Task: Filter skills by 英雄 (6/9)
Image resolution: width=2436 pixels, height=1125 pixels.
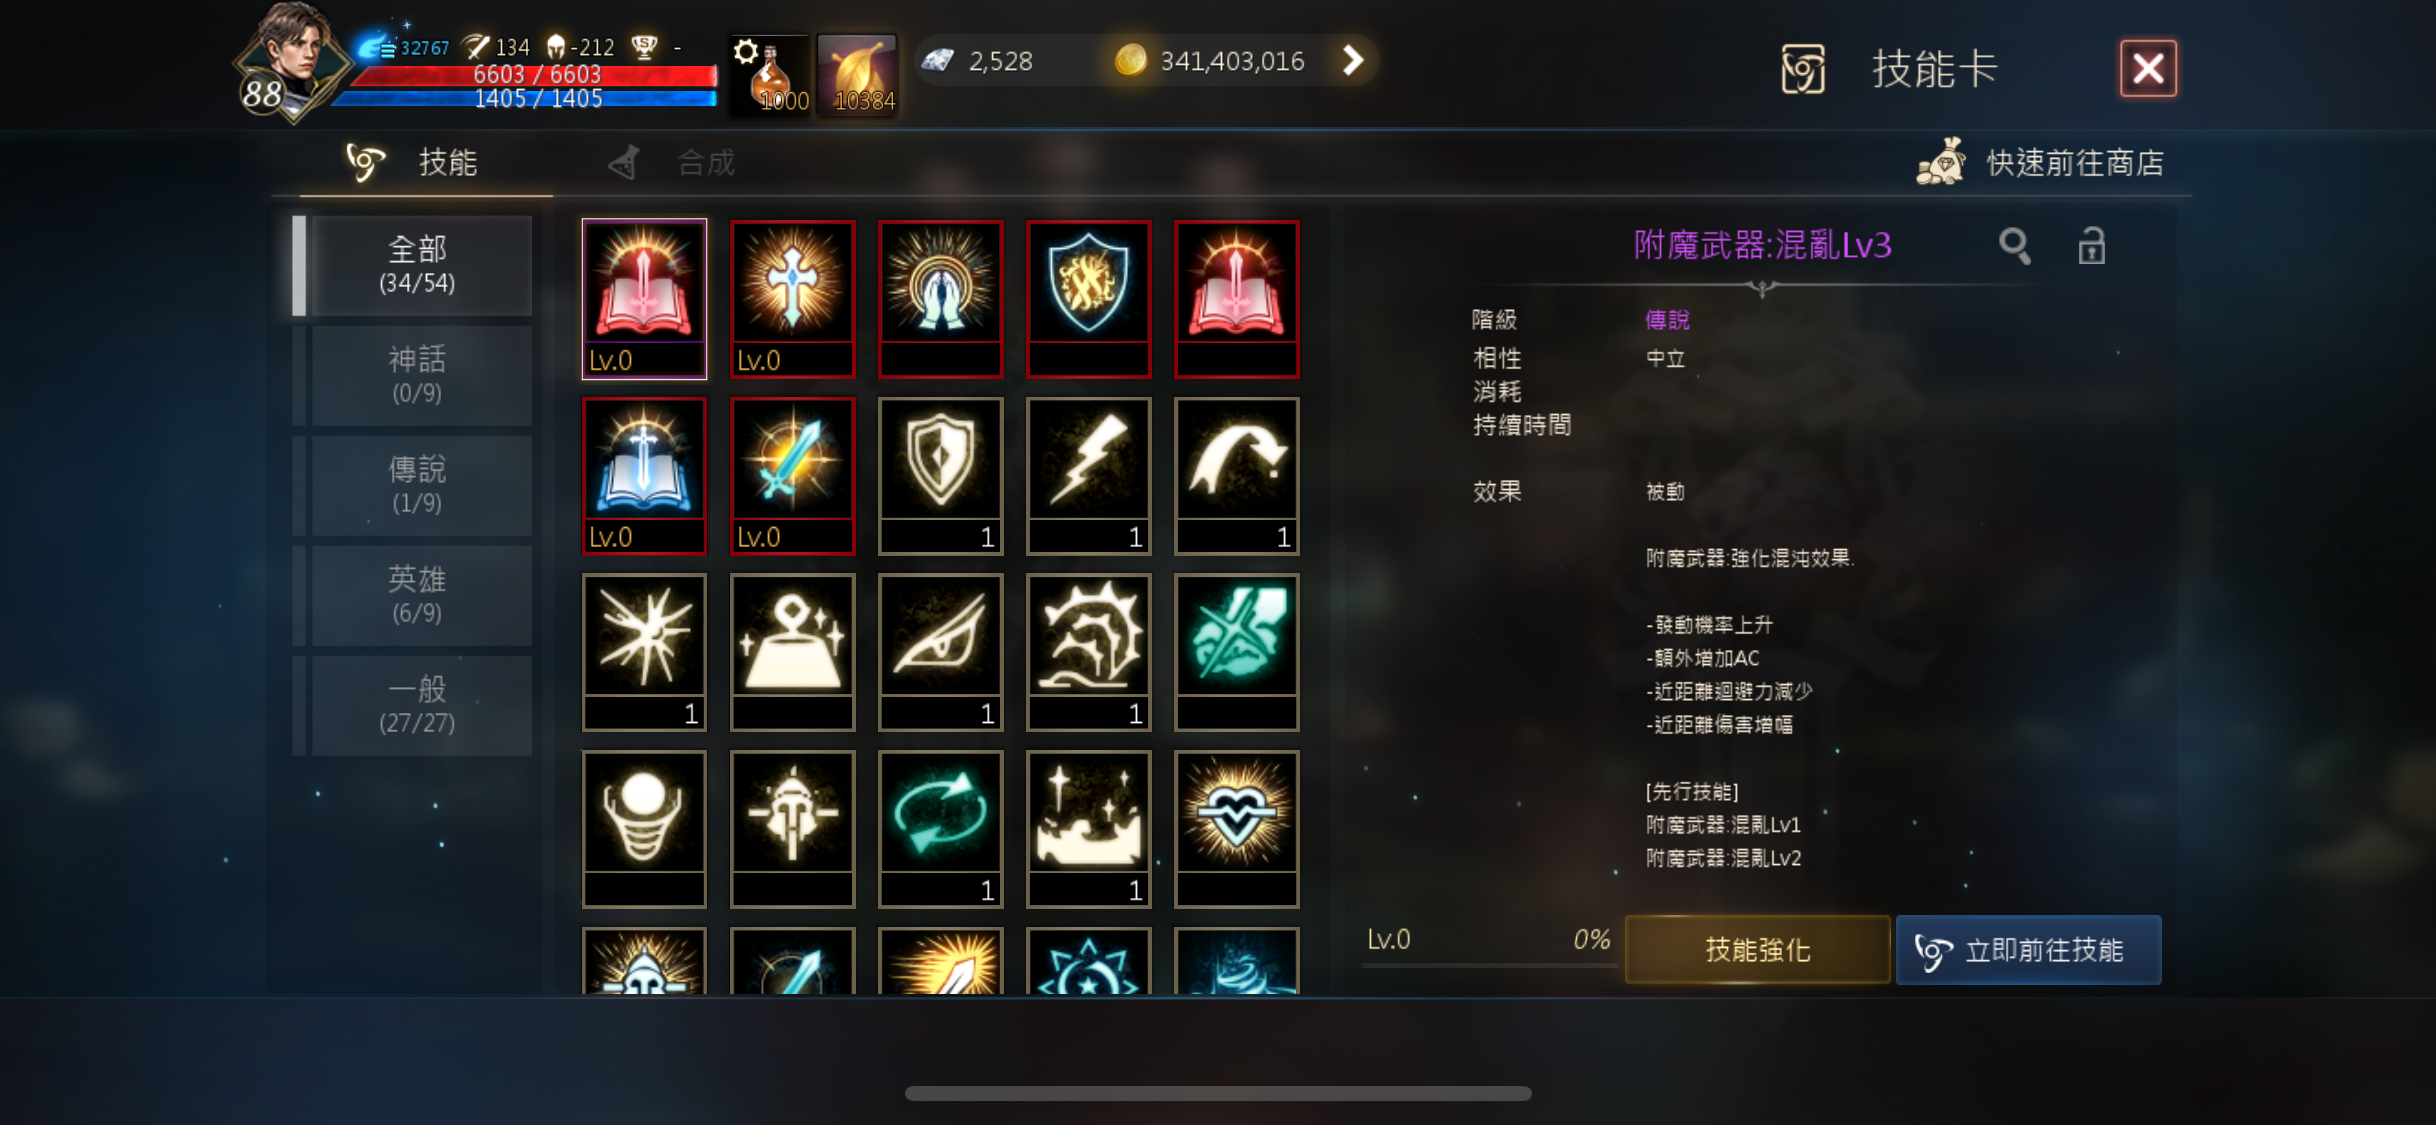Action: pyautogui.click(x=417, y=595)
